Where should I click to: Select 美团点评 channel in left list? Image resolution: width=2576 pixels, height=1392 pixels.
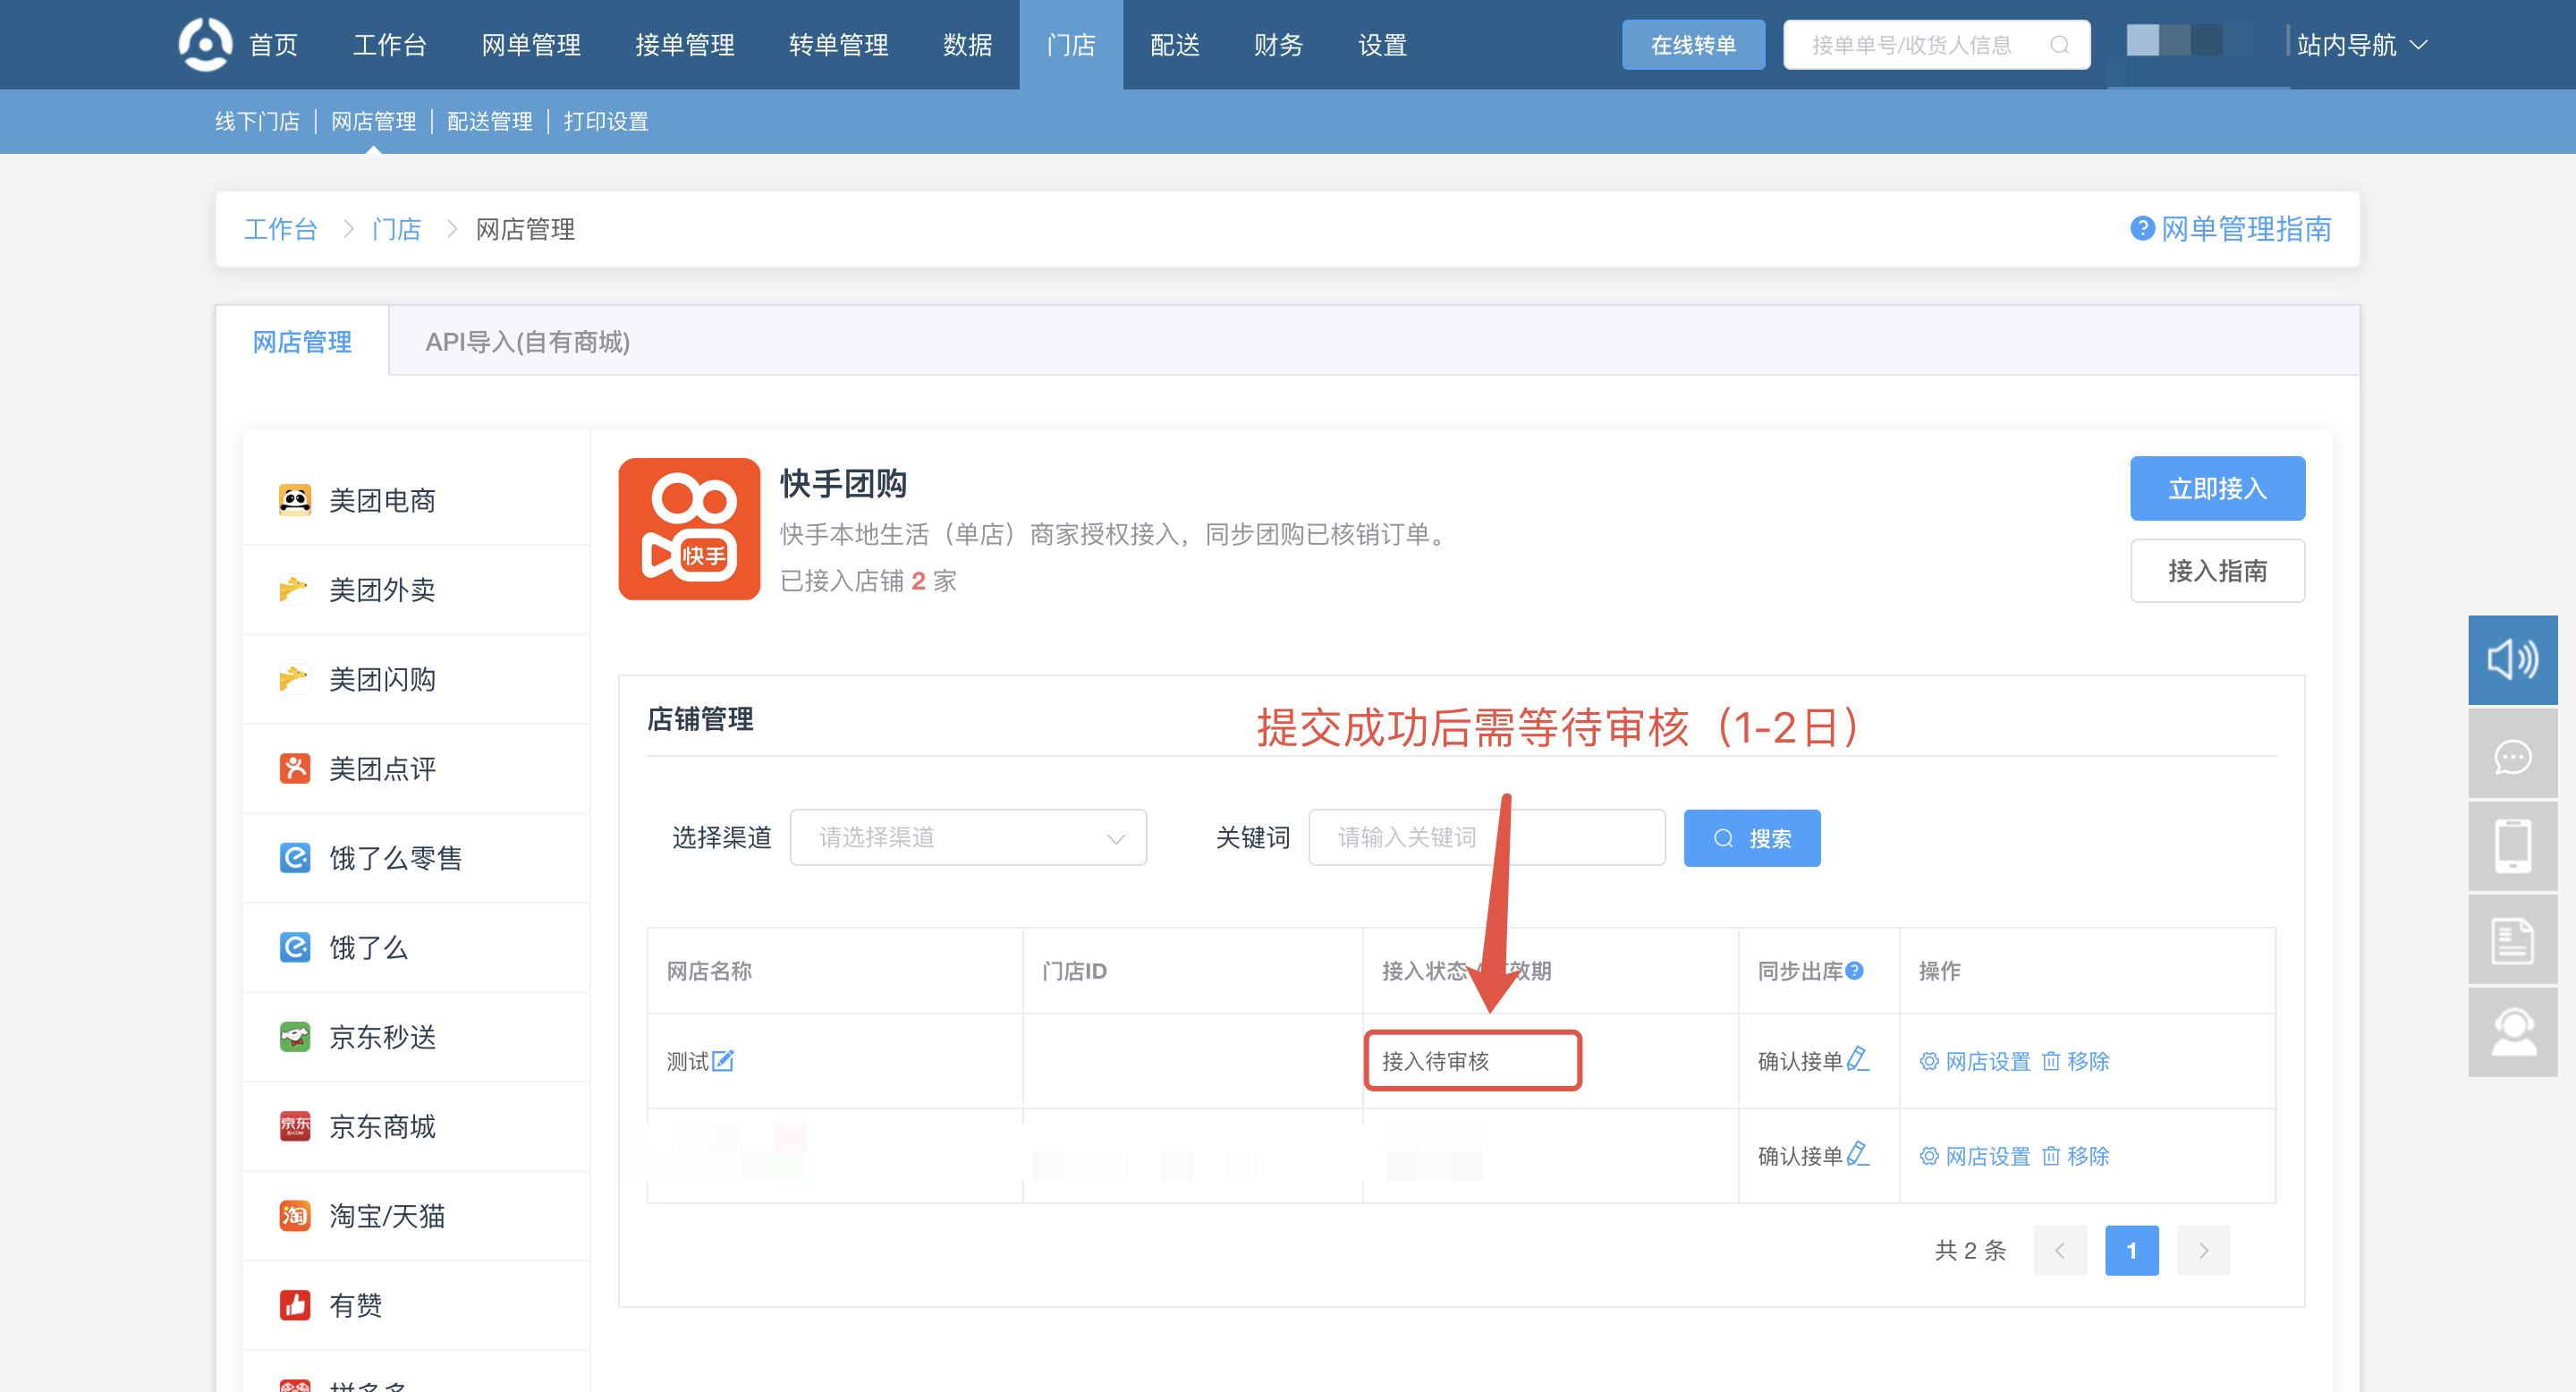(417, 769)
